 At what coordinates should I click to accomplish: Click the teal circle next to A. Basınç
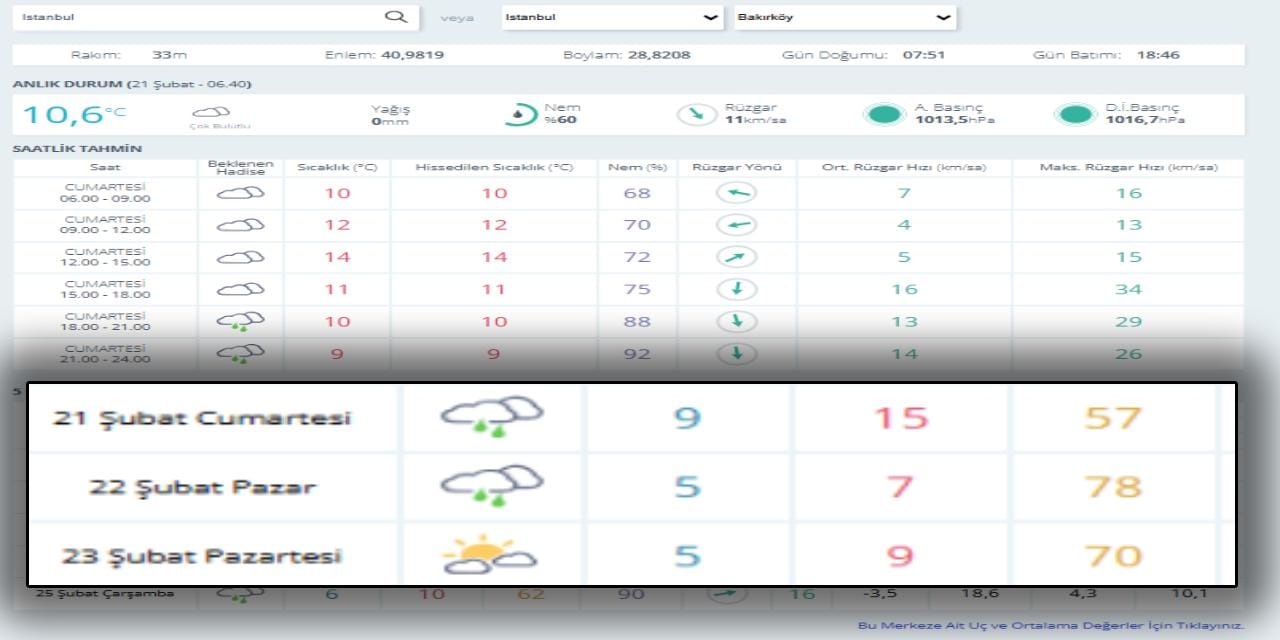[x=884, y=114]
